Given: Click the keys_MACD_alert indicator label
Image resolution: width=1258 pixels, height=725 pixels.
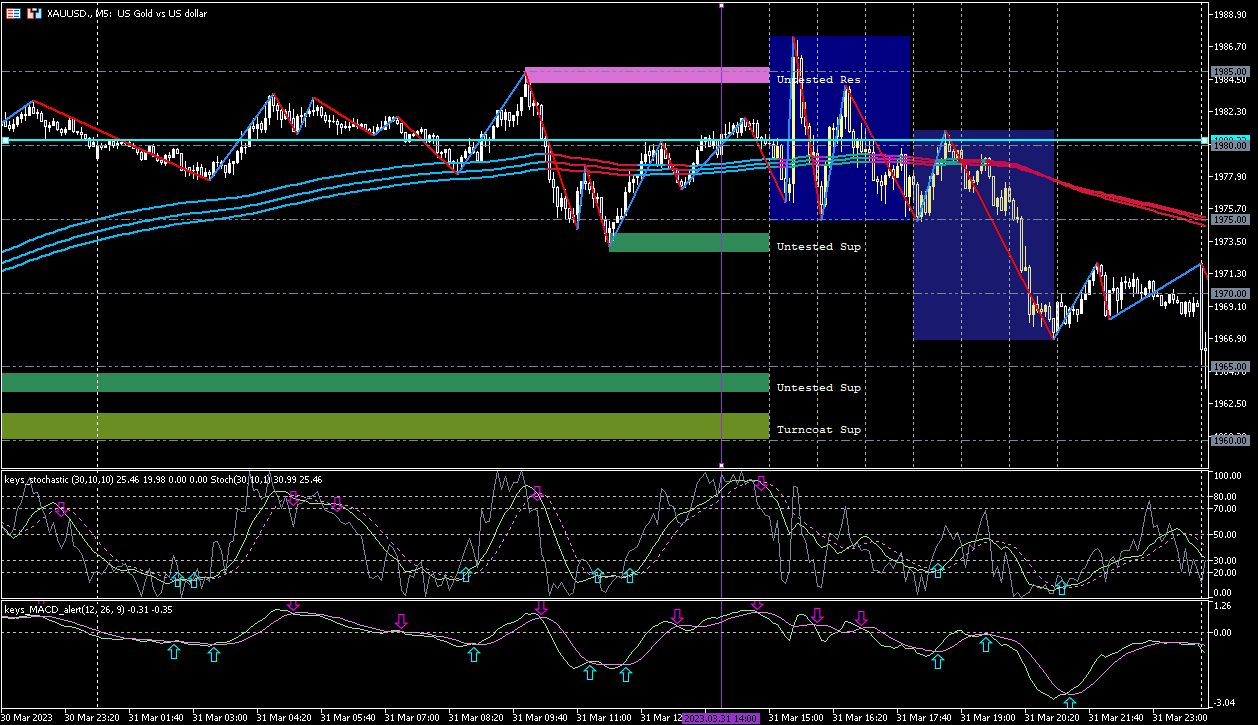Looking at the screenshot, I should (52, 609).
